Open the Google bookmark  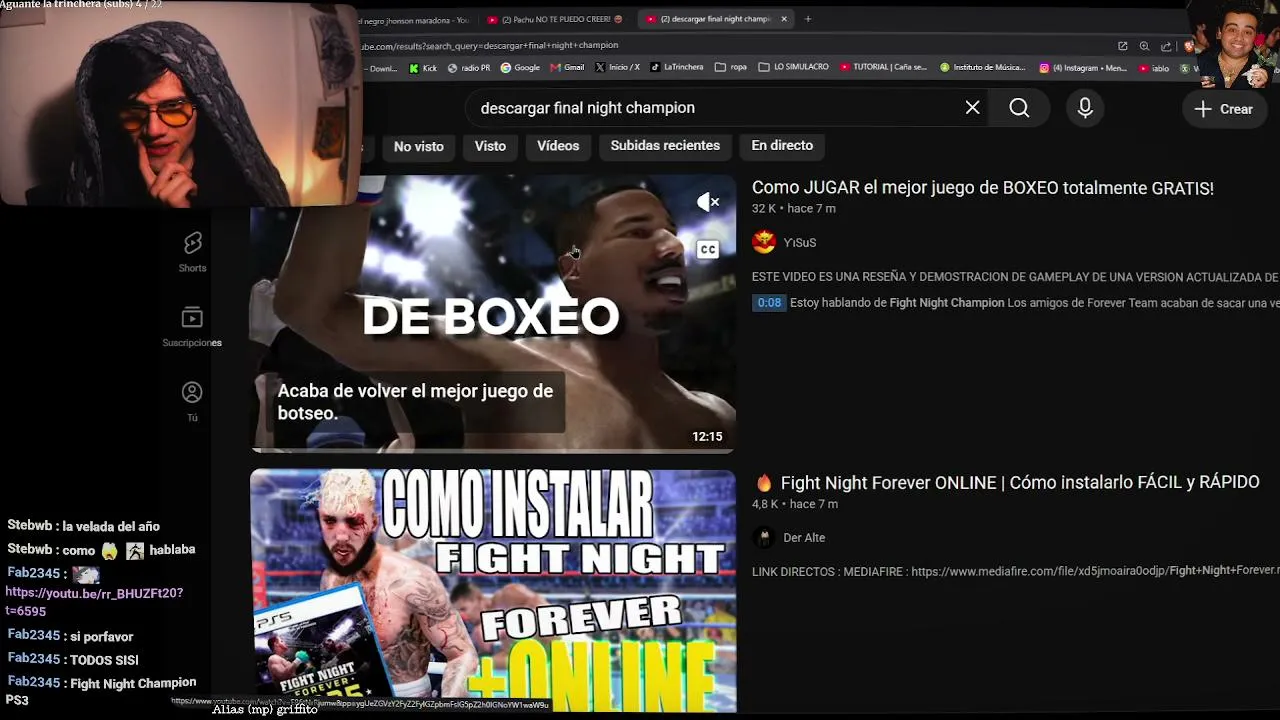coord(520,68)
